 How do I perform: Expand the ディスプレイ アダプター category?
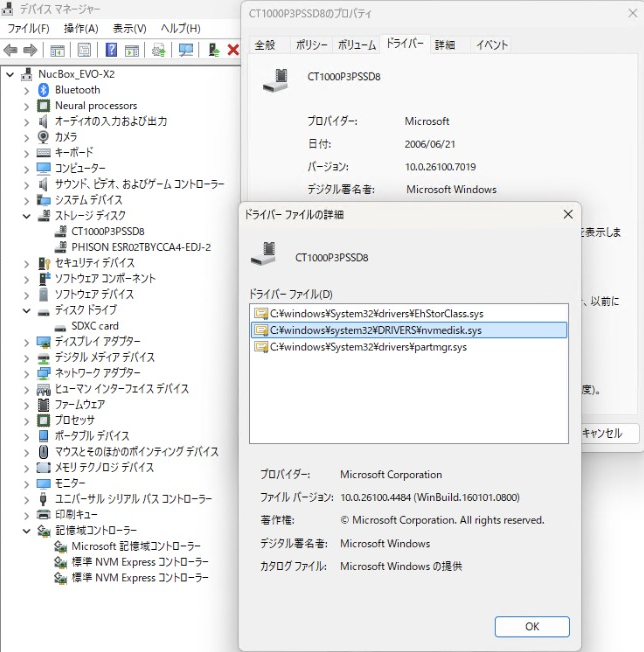(x=27, y=341)
